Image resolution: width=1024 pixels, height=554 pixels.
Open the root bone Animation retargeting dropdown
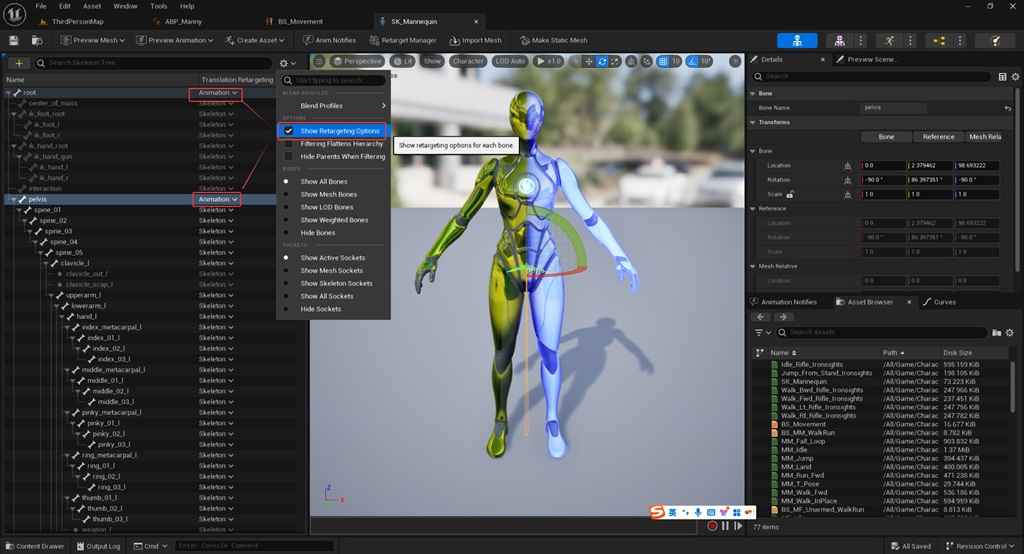[x=217, y=93]
